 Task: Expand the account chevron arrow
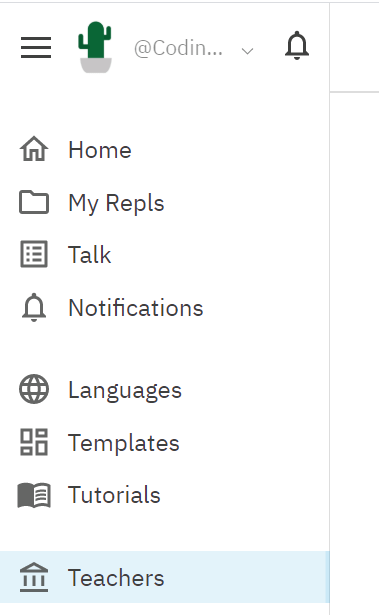247,51
